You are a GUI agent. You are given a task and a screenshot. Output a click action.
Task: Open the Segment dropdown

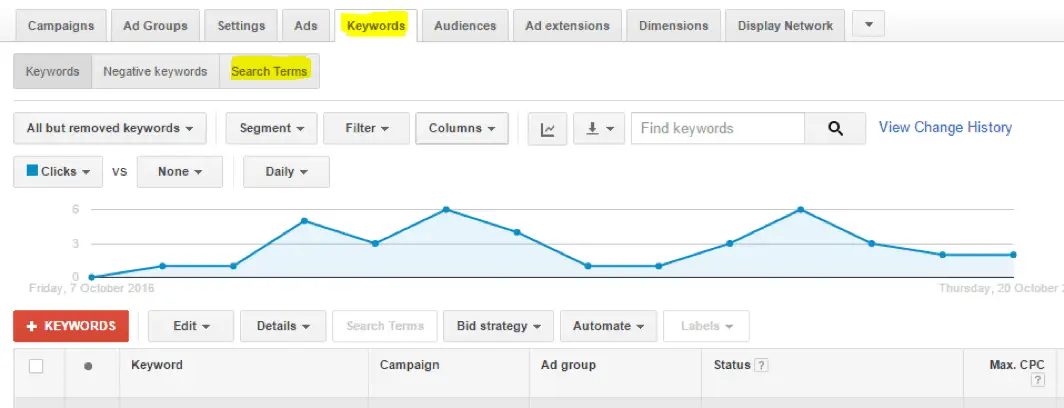271,128
